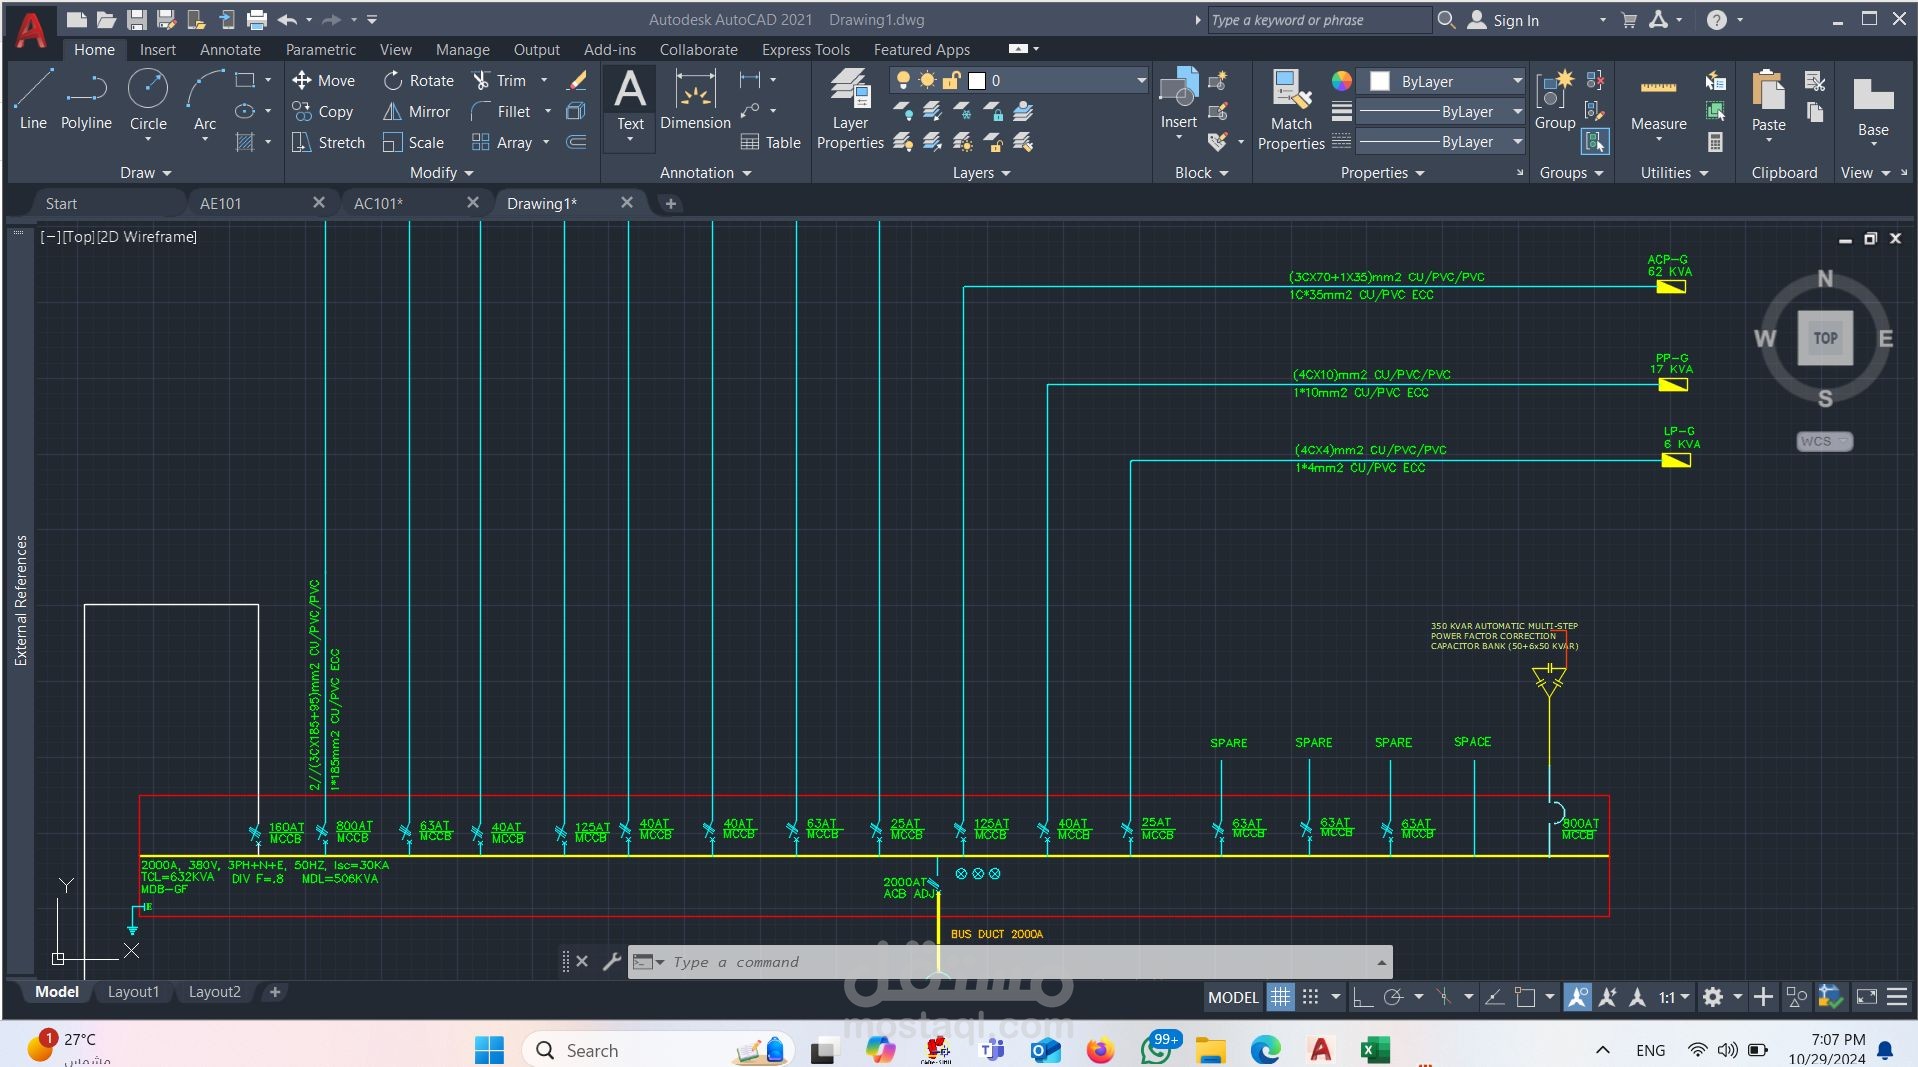The image size is (1918, 1067).
Task: Open the Annotate ribbon tab
Action: 230,50
